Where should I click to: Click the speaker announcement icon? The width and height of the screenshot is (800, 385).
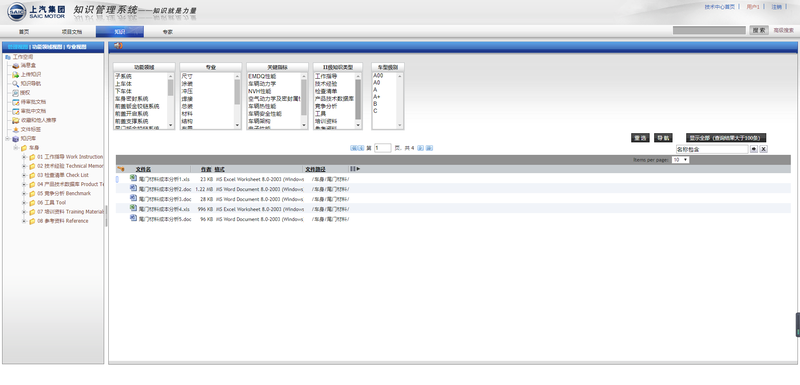118,46
